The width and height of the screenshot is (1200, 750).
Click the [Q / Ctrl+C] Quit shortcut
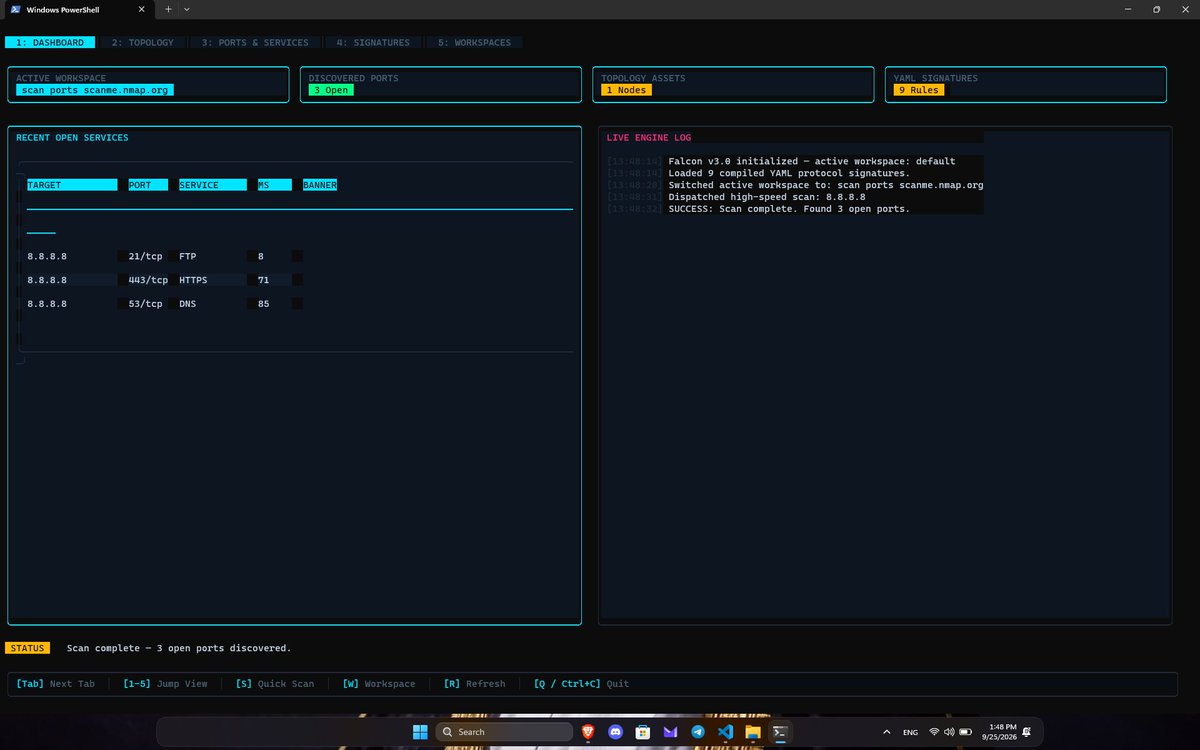tap(581, 684)
